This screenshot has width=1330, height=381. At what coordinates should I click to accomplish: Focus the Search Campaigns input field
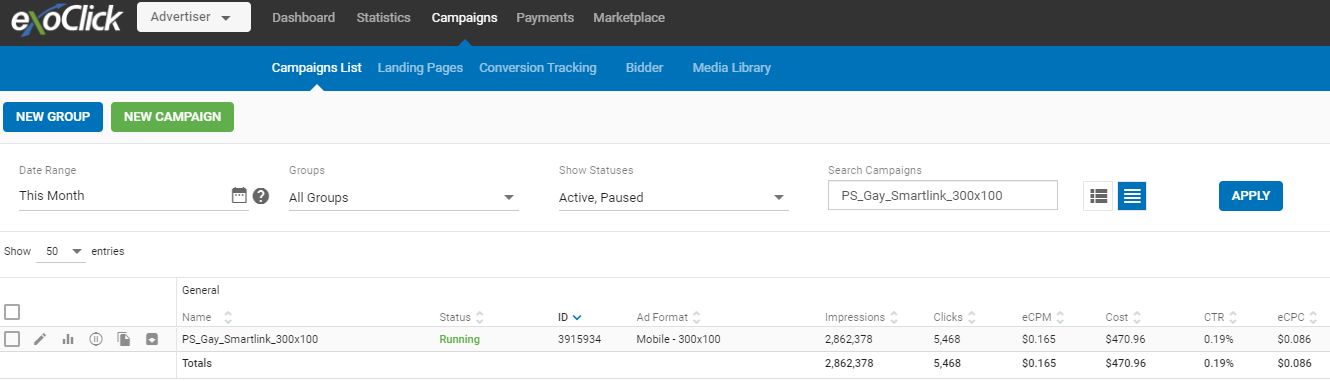943,195
